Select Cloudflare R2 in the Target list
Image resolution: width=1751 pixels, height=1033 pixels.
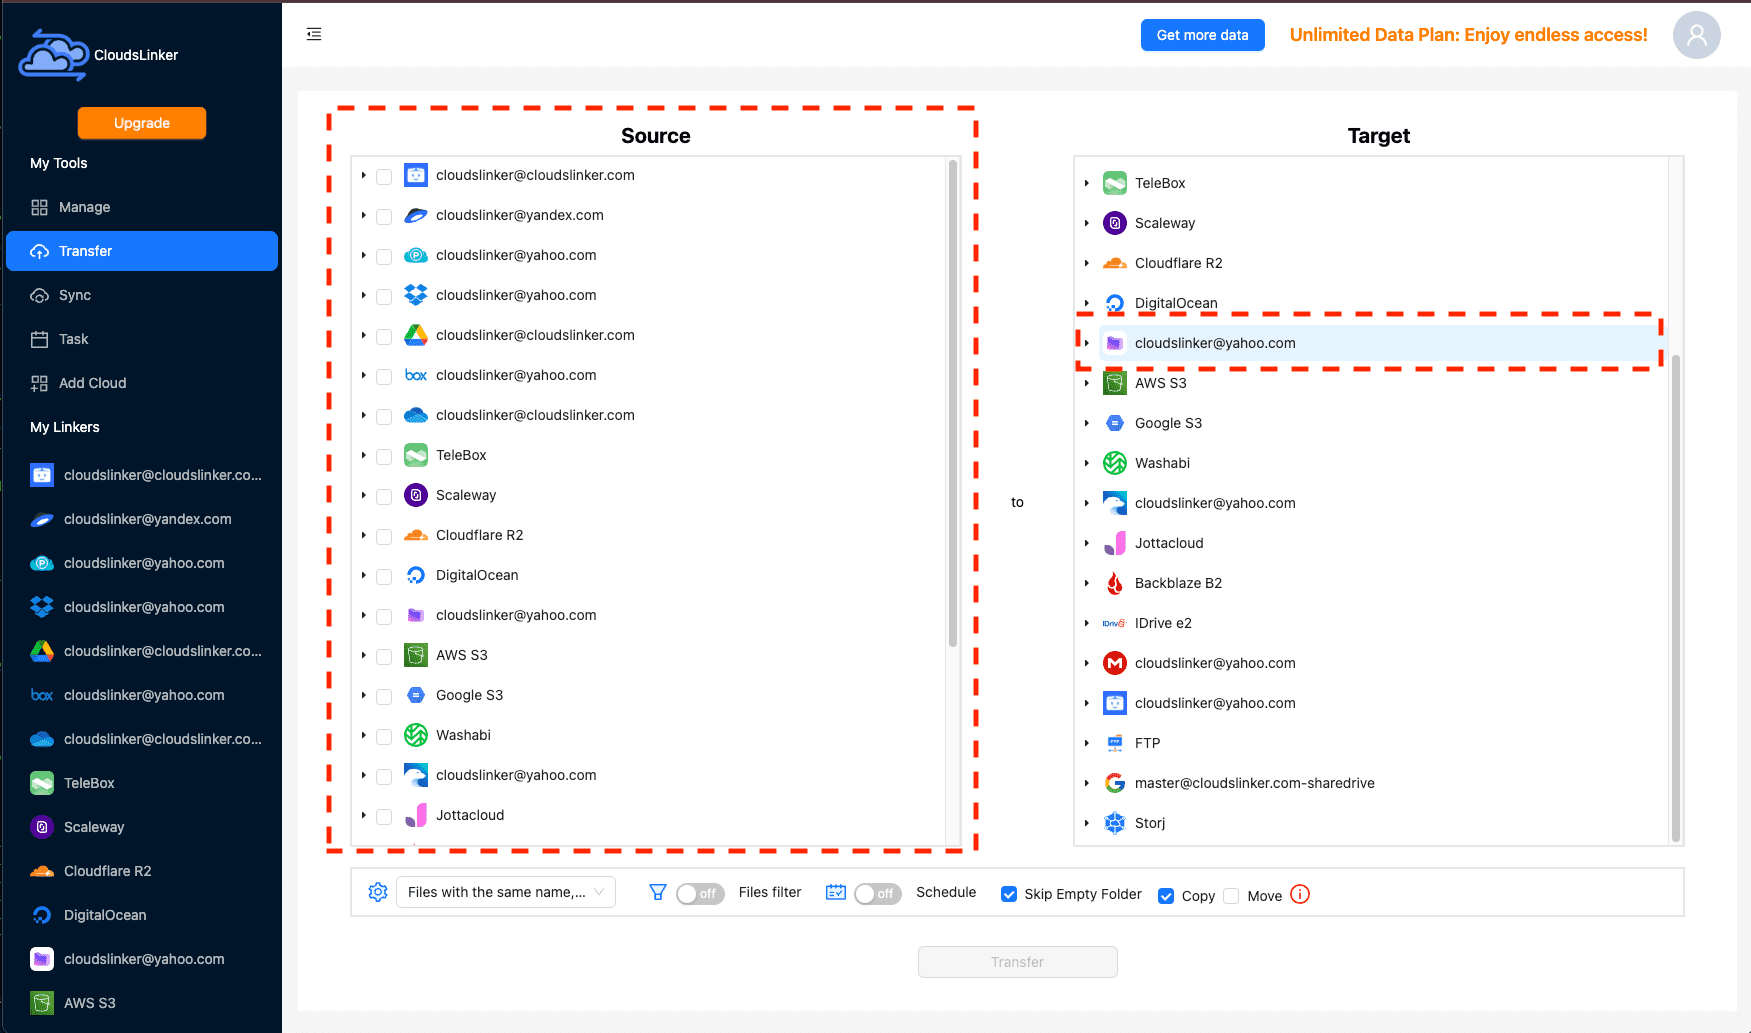pos(1179,263)
